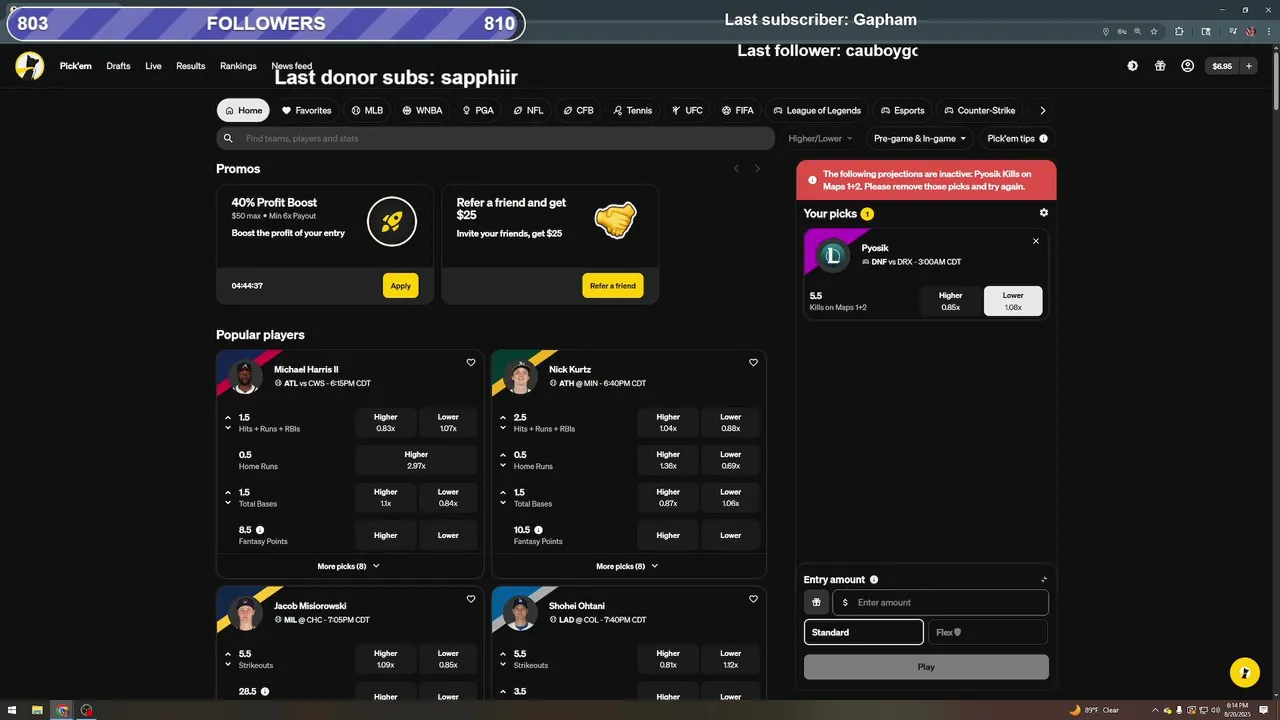Pick Higher 2.97x on Michael Harris Home Runs
Screen dimensions: 1280x720
coord(416,460)
